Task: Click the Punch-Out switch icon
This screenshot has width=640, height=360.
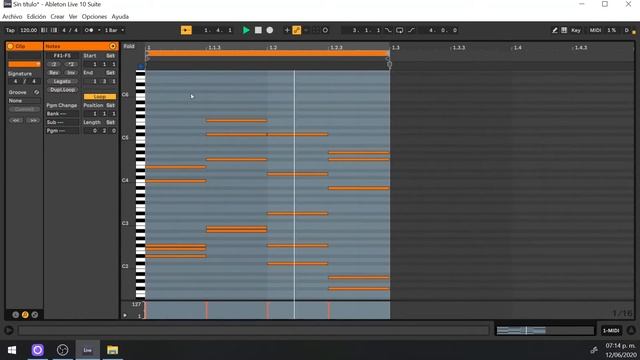Action: pos(411,30)
